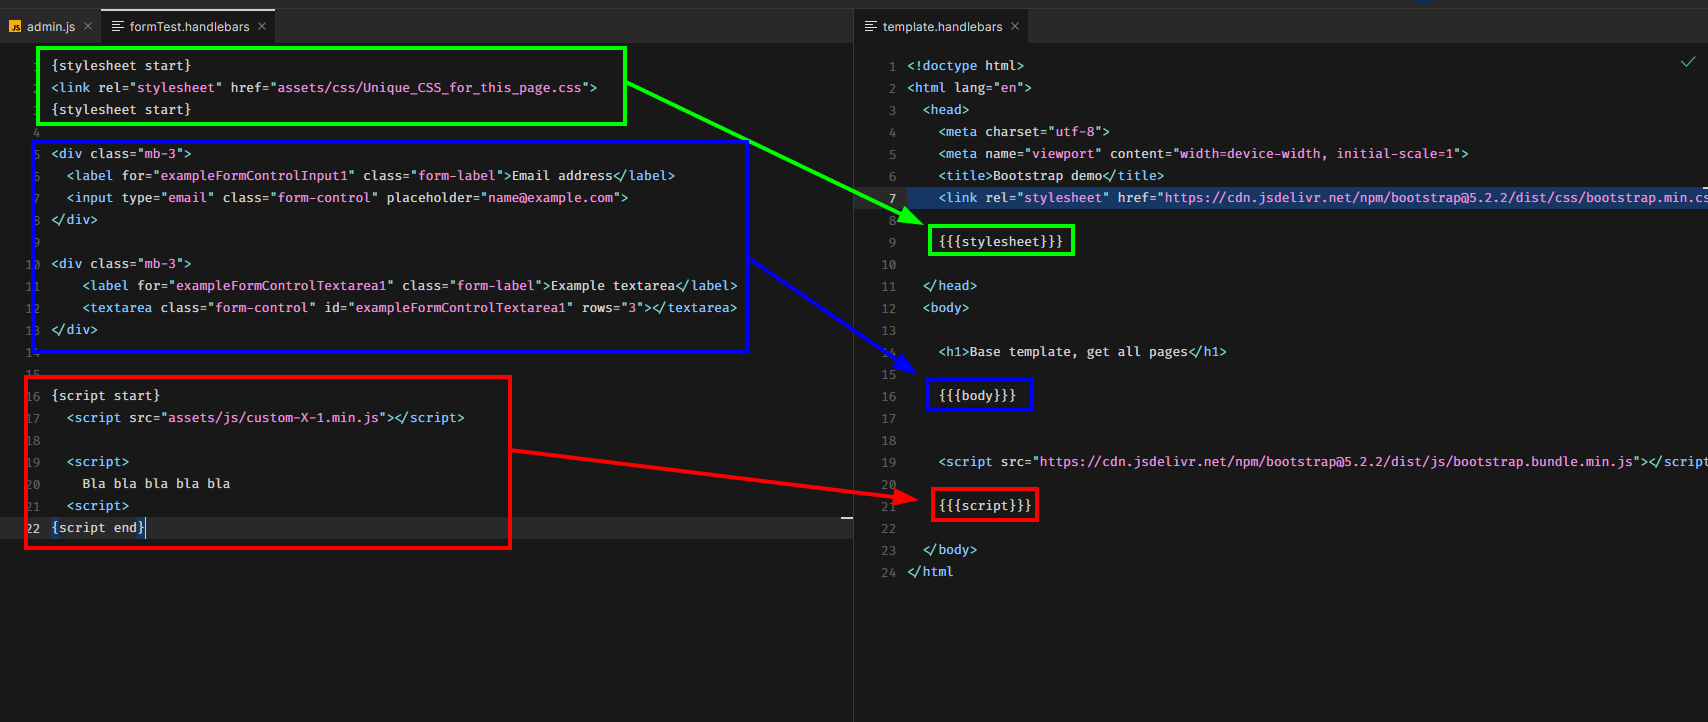Screen dimensions: 1708x722
Task: Activate the template.handlebars tab
Action: [942, 27]
